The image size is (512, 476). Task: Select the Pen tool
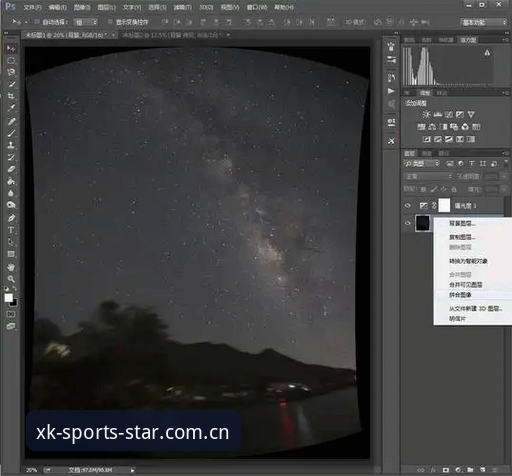11,218
